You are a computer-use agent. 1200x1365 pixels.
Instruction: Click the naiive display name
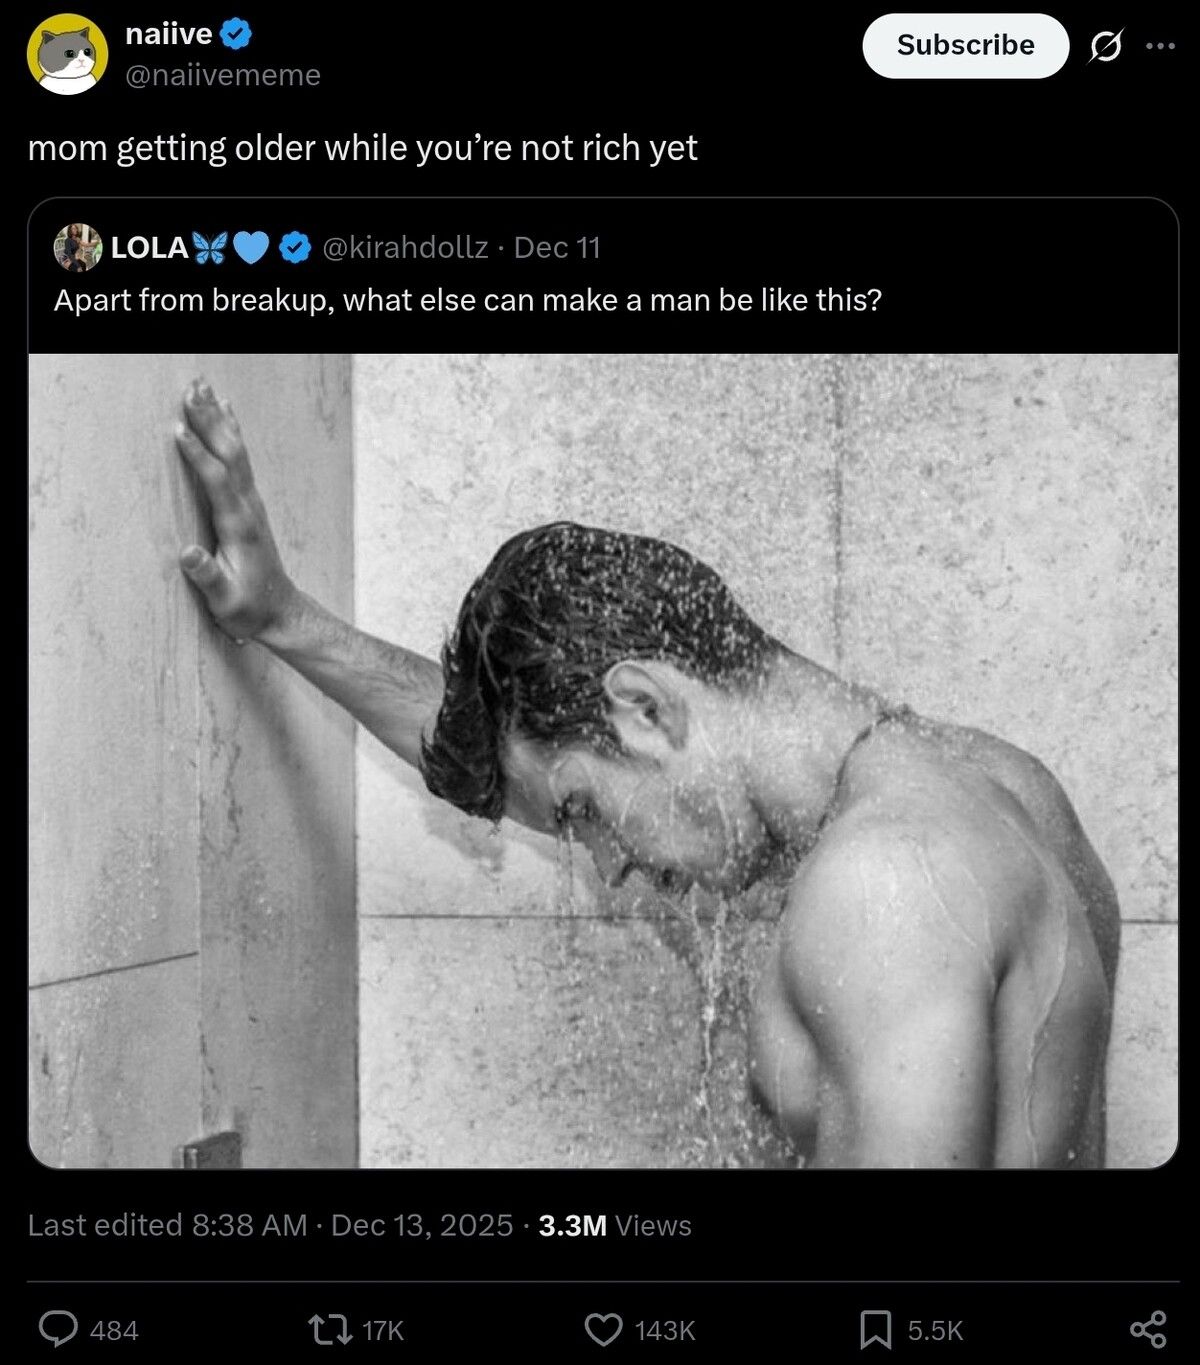click(x=168, y=34)
